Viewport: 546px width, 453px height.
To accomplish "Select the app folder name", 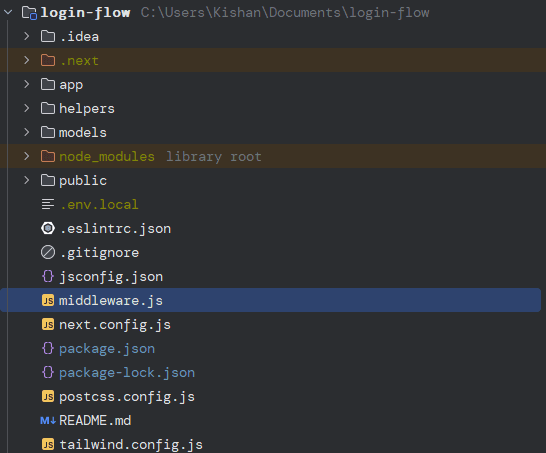I will pyautogui.click(x=71, y=85).
